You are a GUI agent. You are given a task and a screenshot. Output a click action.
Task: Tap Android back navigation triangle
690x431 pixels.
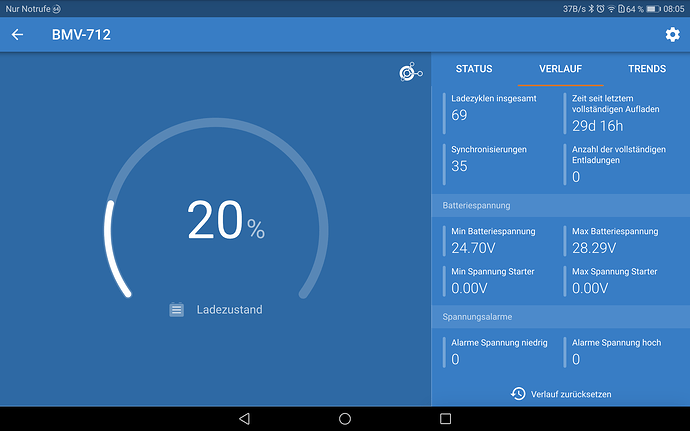(x=244, y=419)
